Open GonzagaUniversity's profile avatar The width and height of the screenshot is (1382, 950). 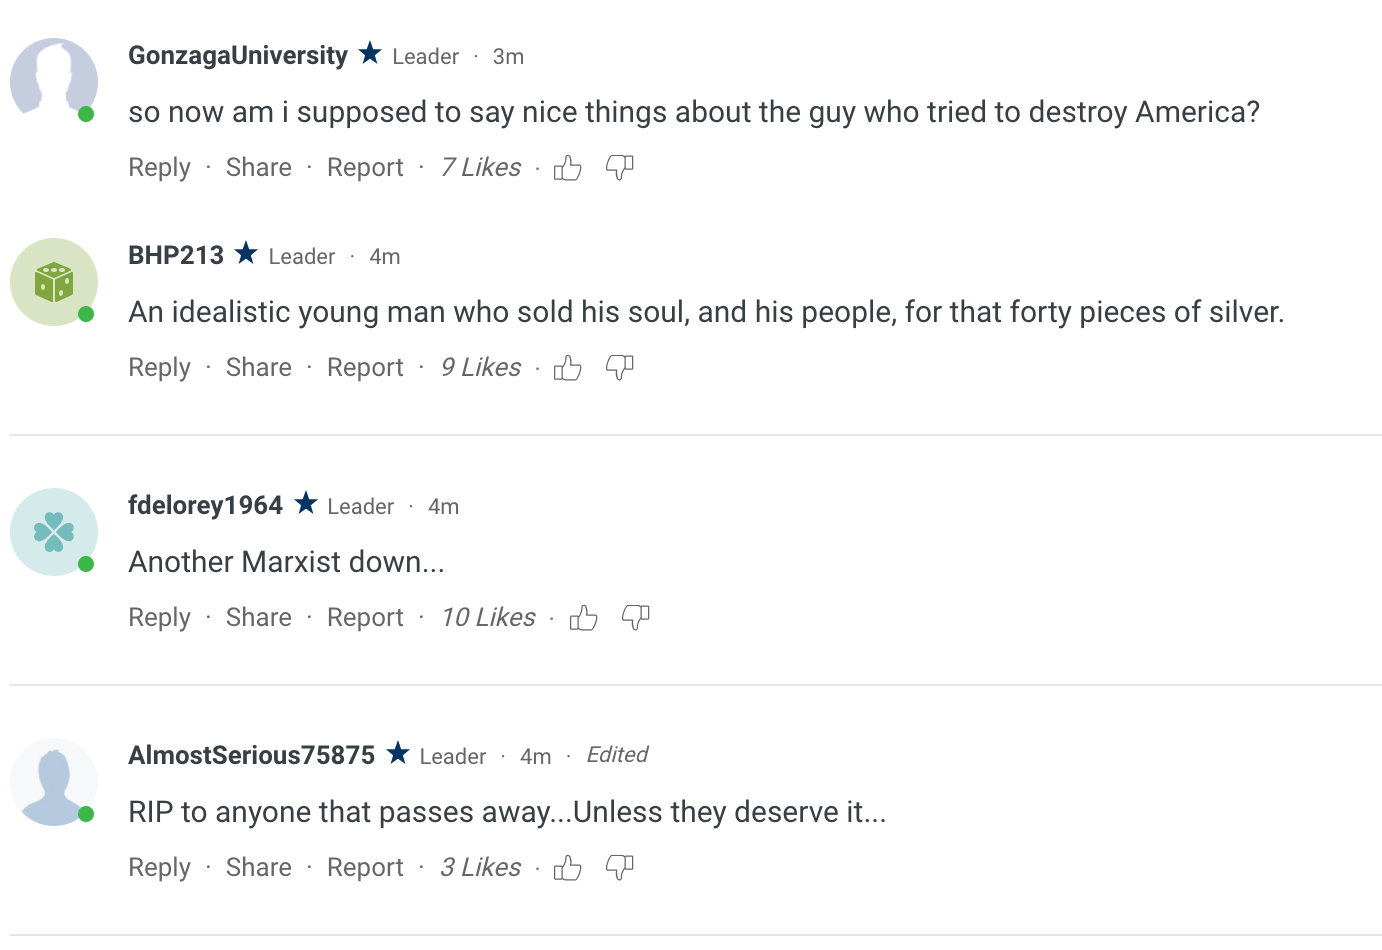[54, 80]
